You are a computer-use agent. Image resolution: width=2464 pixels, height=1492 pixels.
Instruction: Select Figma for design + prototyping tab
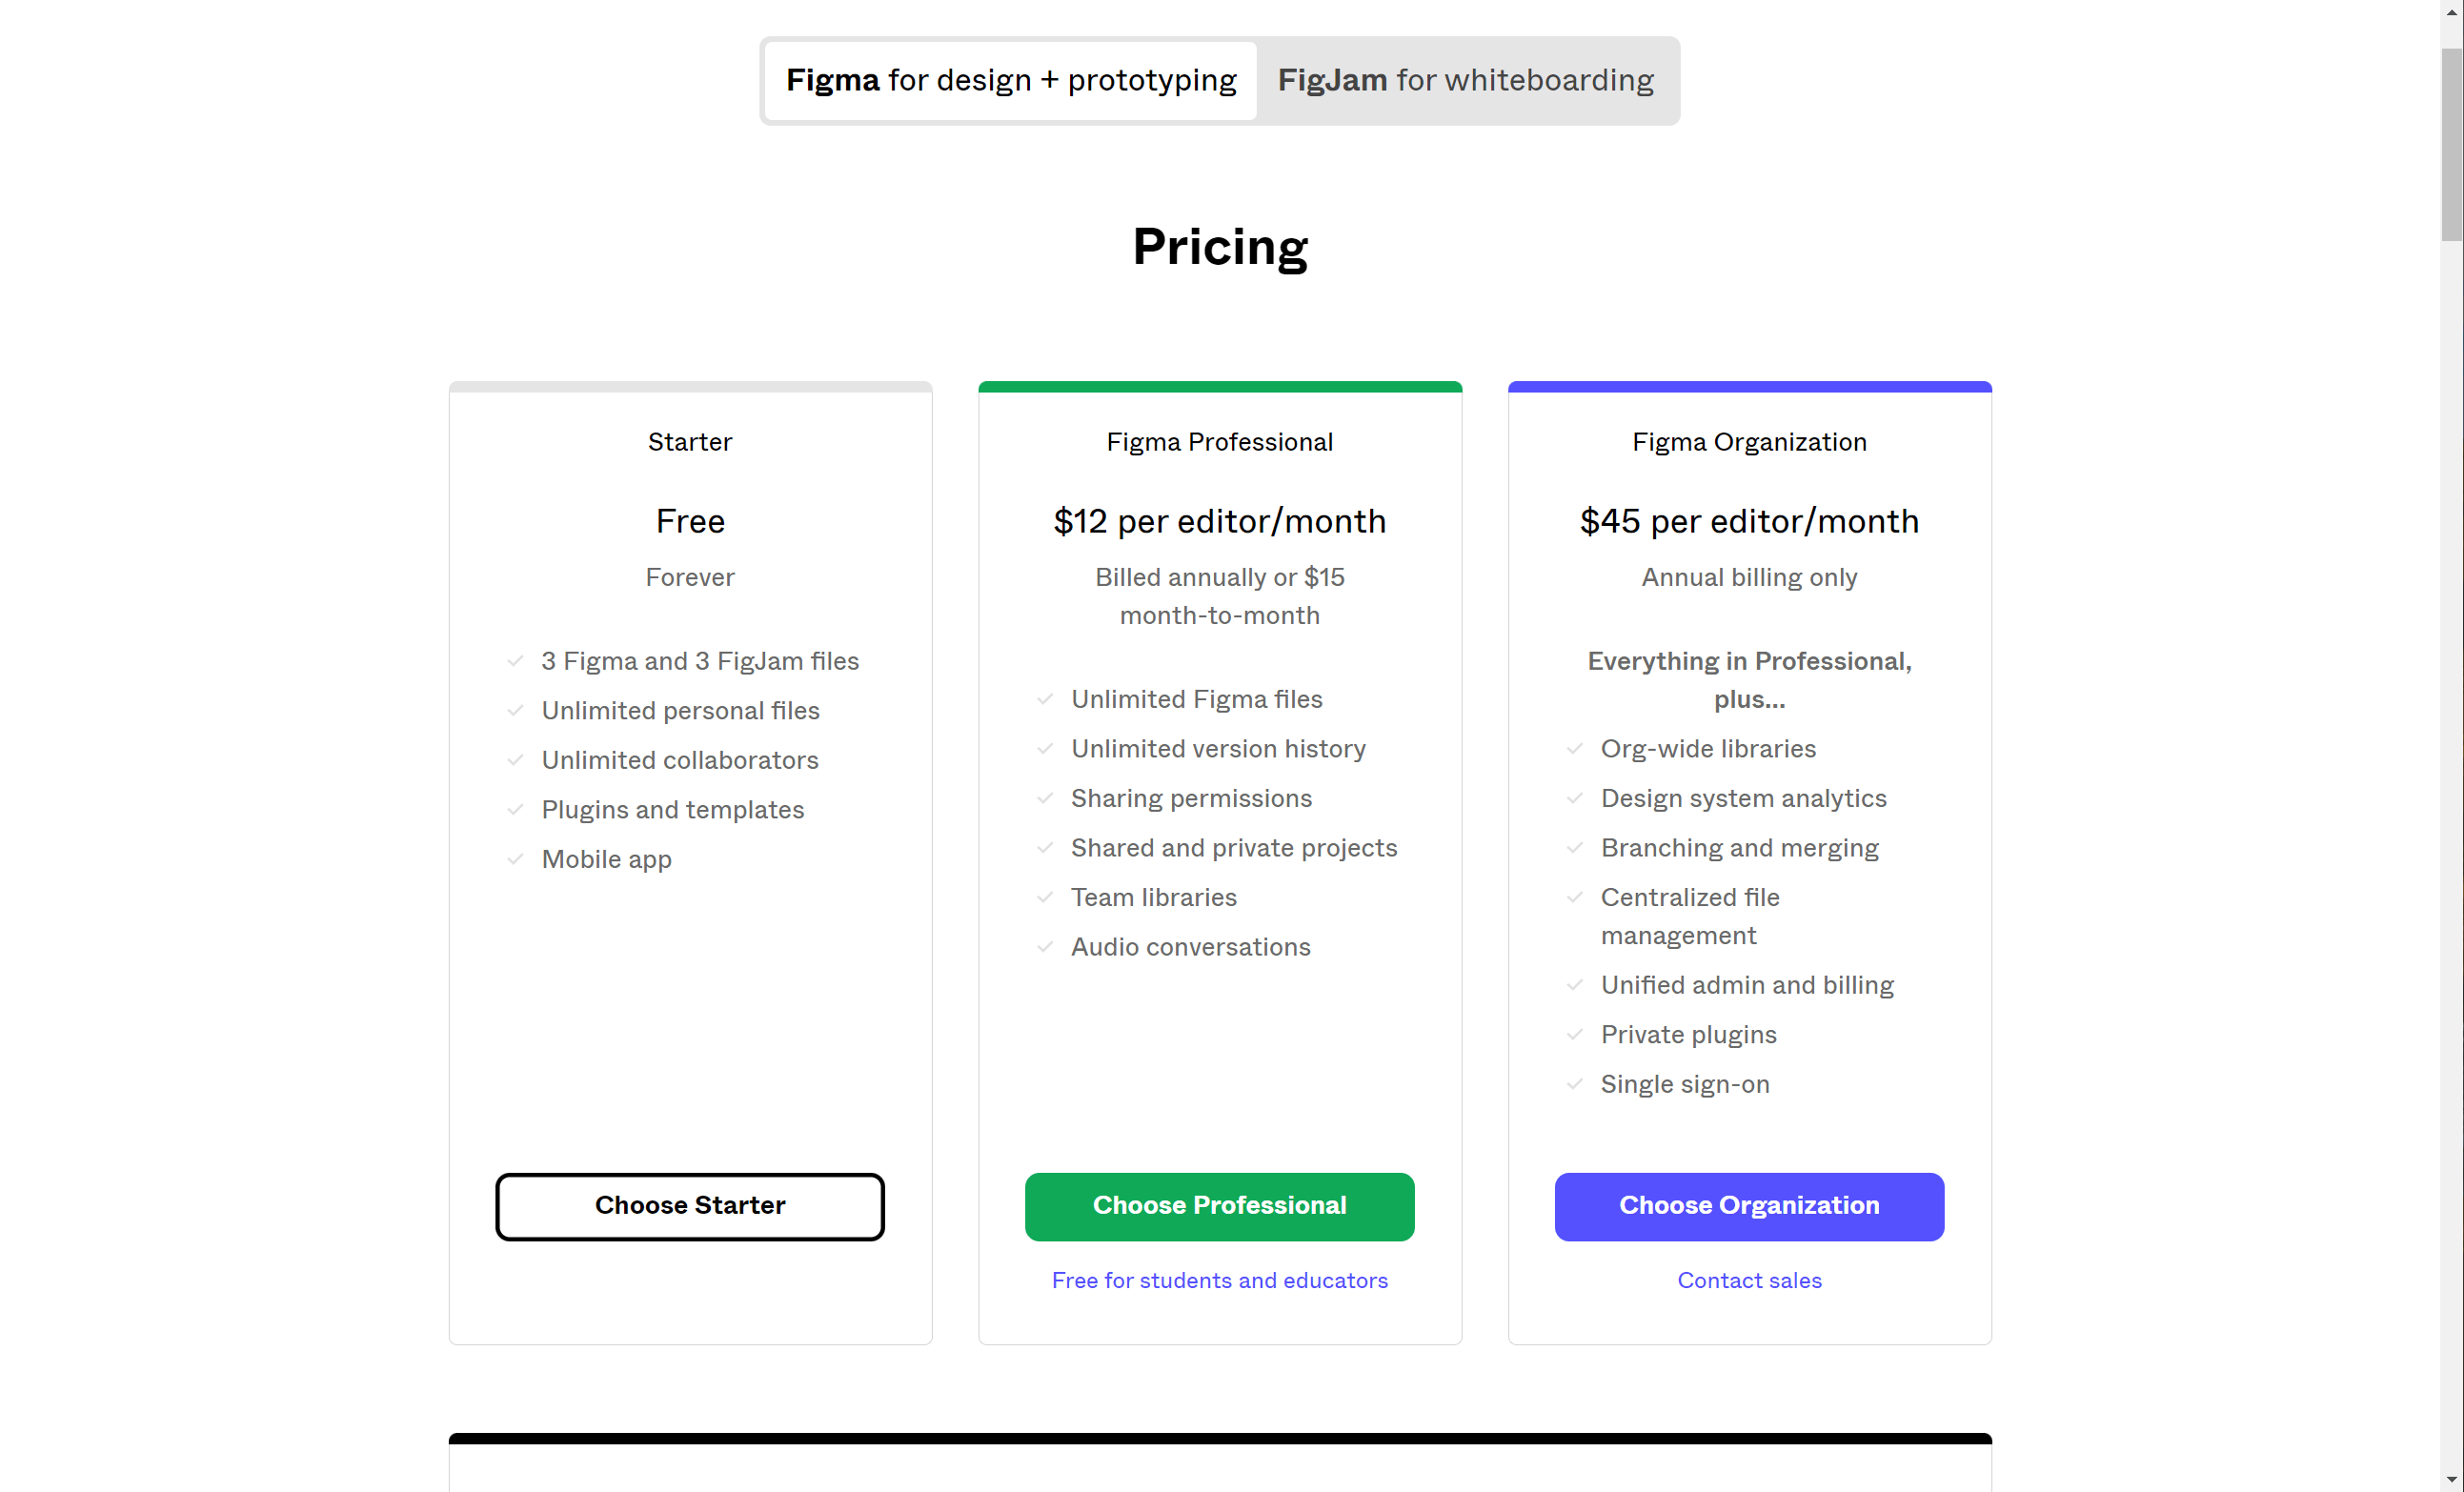tap(1011, 80)
